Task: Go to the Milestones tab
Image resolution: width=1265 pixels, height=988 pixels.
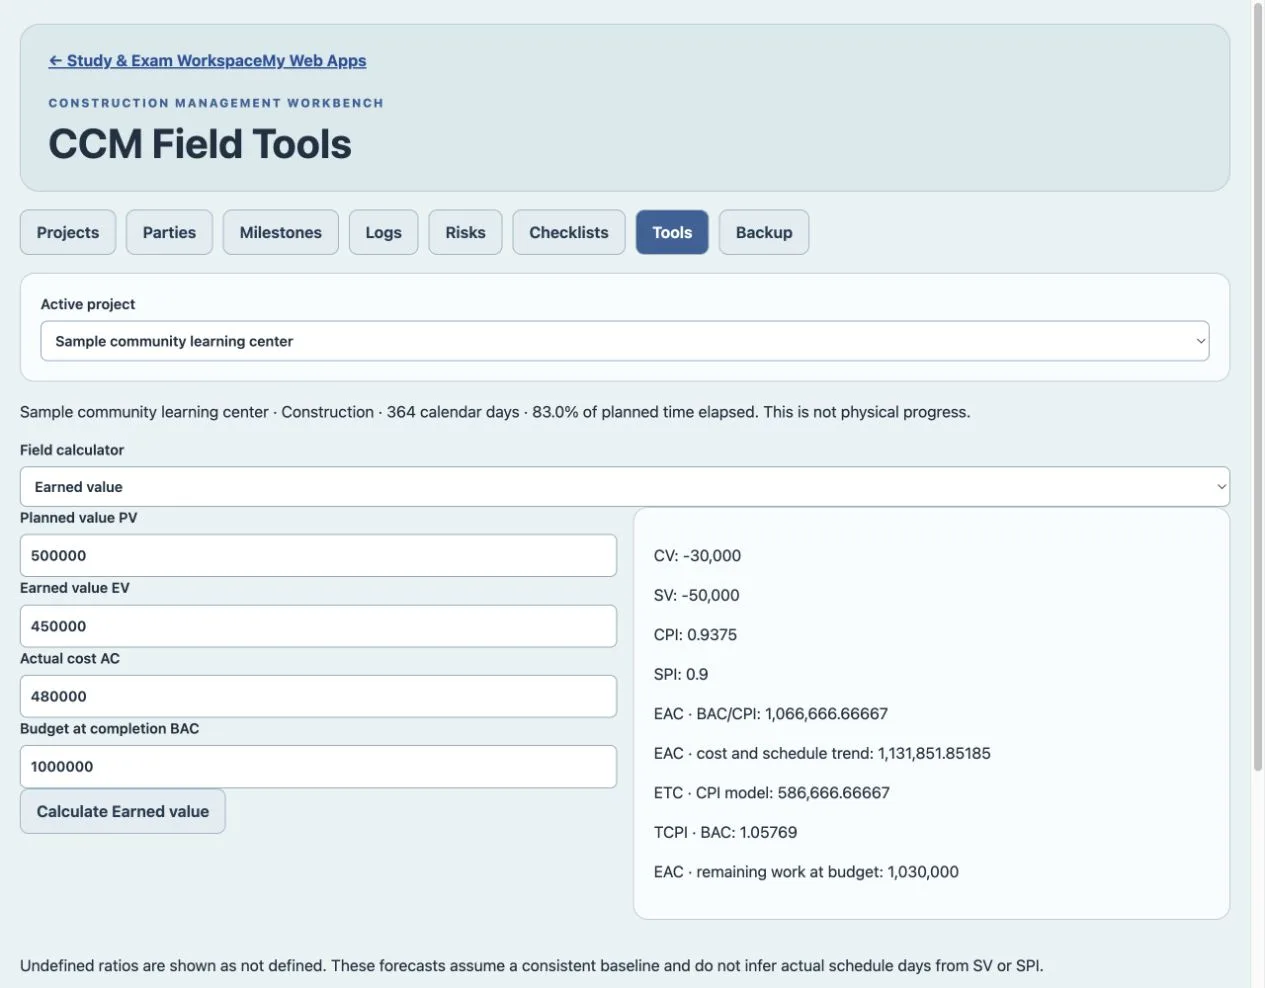Action: click(x=281, y=232)
